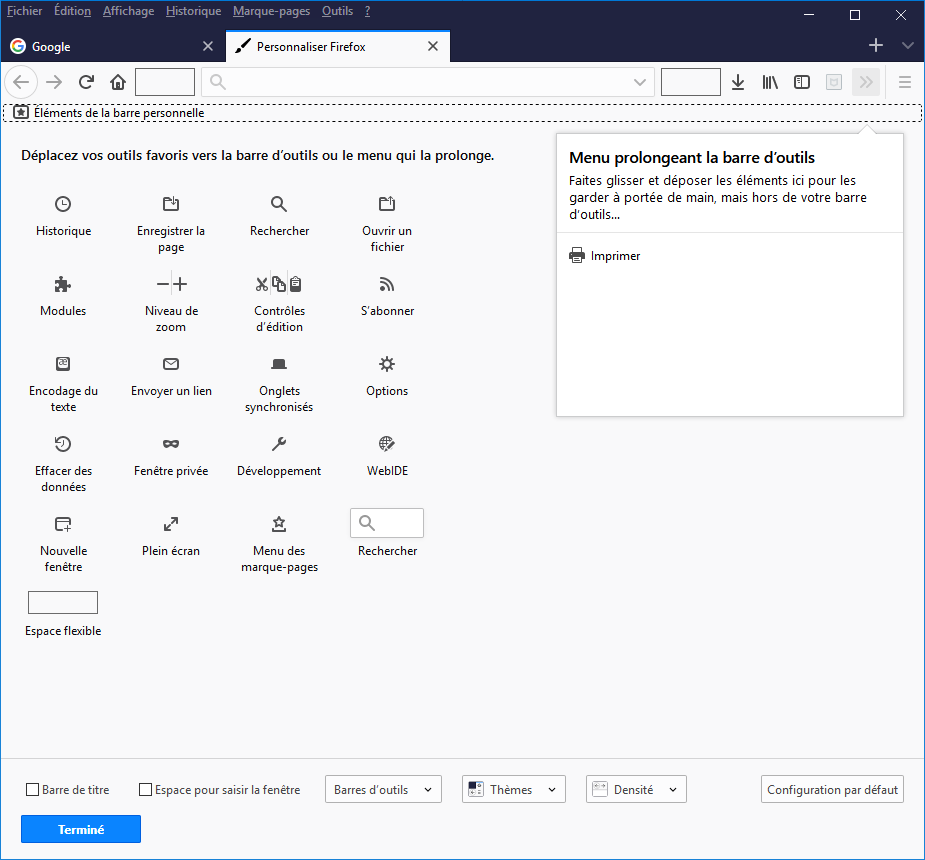
Task: Click the downloads arrow in the toolbar
Action: 738,82
